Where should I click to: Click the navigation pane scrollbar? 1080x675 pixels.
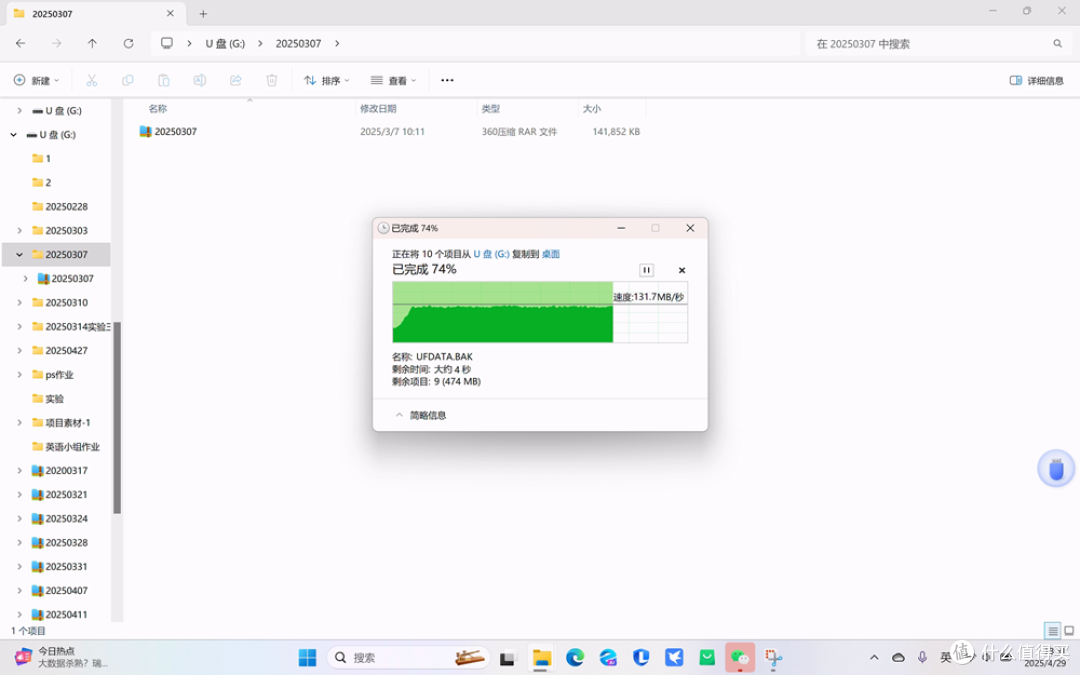pyautogui.click(x=117, y=417)
